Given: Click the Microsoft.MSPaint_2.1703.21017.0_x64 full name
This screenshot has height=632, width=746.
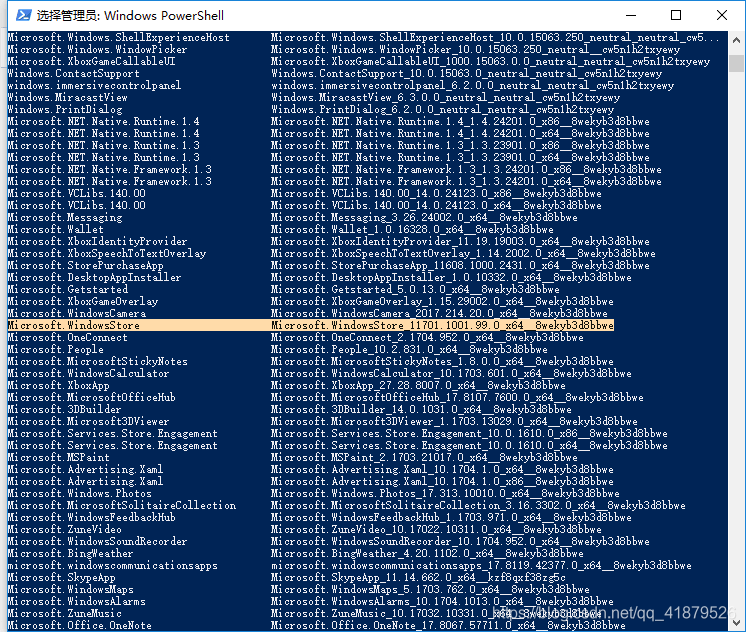Looking at the screenshot, I should coord(424,457).
